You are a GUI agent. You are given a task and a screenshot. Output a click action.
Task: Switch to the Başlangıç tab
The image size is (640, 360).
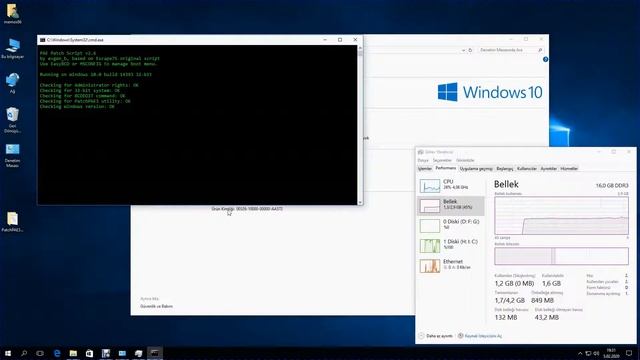[504, 169]
